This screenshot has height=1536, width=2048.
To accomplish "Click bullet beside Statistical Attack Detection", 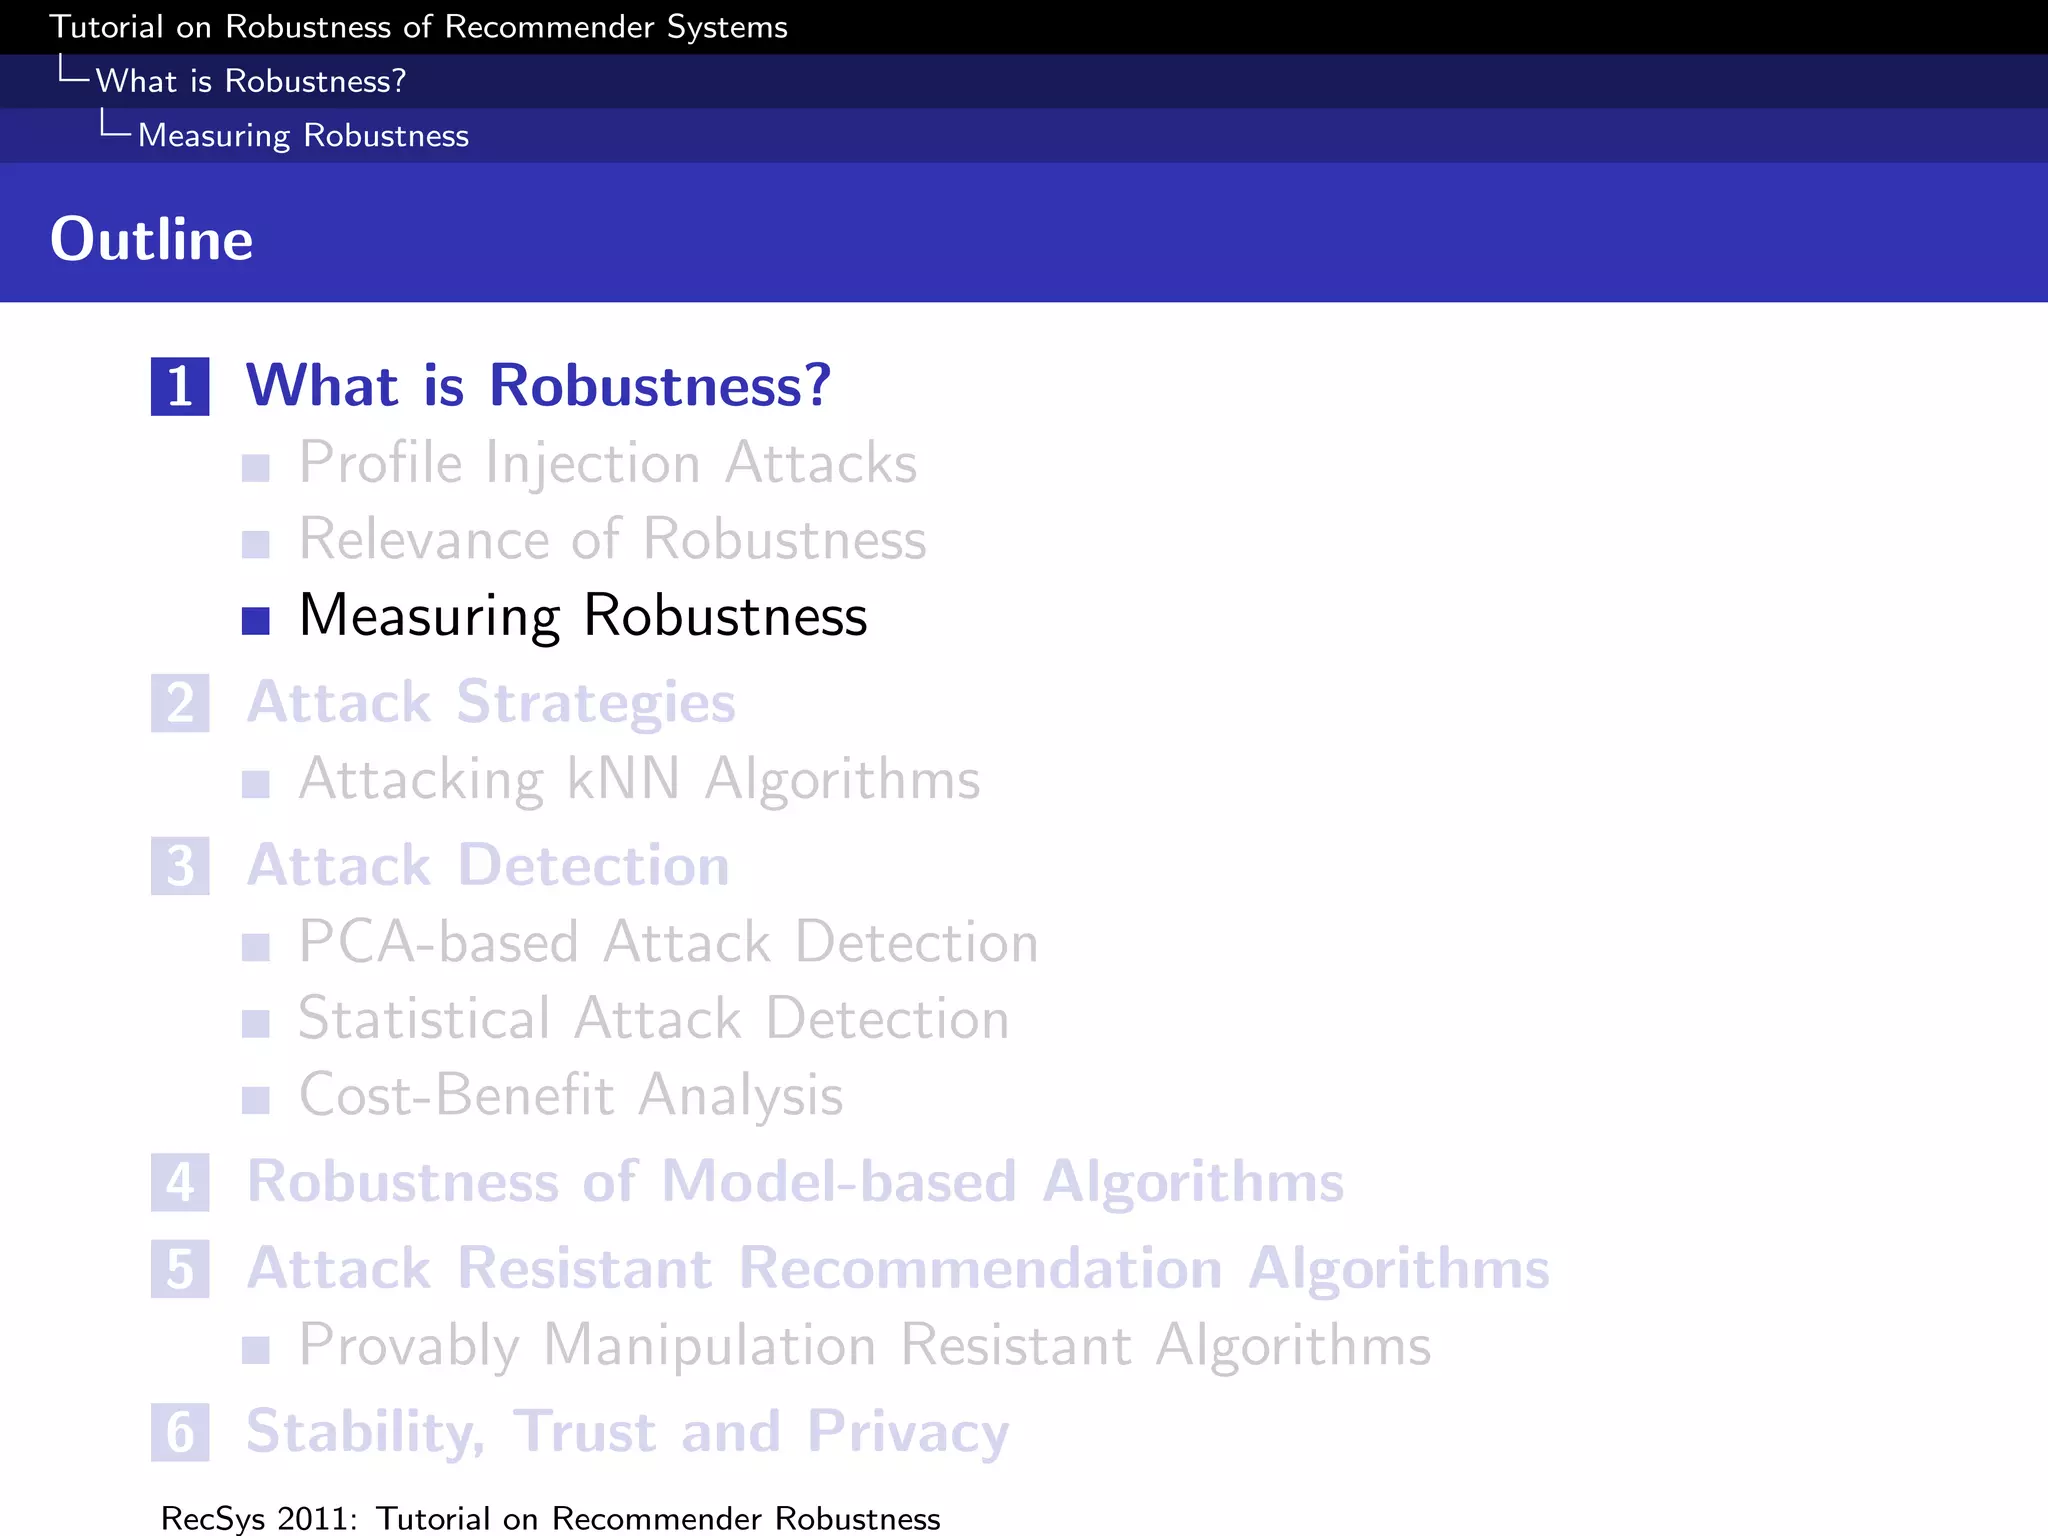I will [x=256, y=1023].
